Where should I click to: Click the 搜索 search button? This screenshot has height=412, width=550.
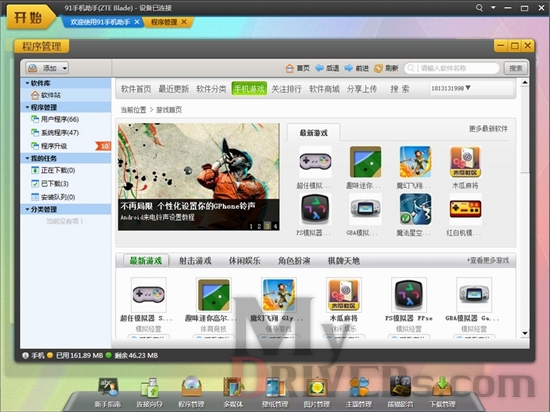[516, 68]
